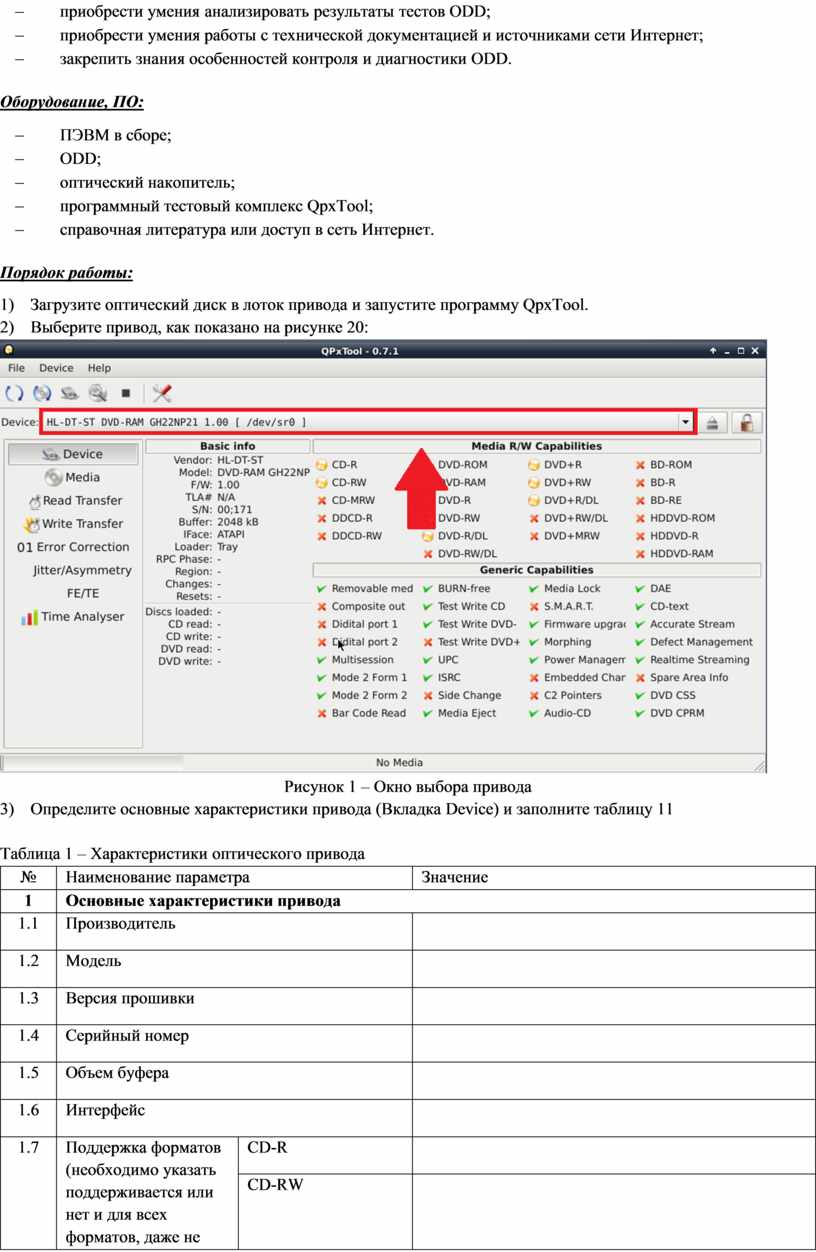Click the "Media Eject" capability entry
This screenshot has height=1252, width=816.
(459, 713)
